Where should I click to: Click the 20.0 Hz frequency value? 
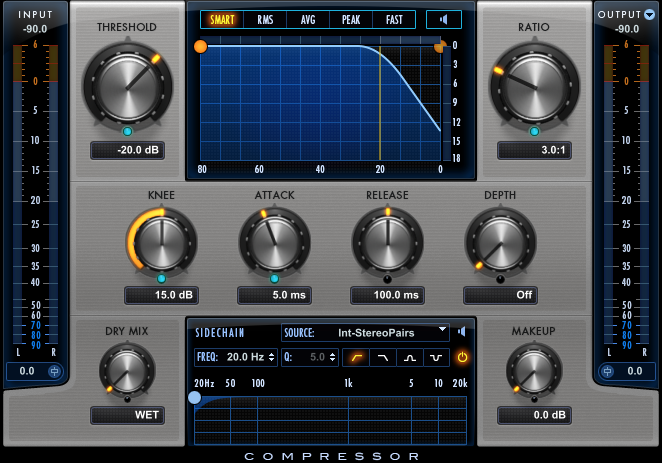click(245, 357)
